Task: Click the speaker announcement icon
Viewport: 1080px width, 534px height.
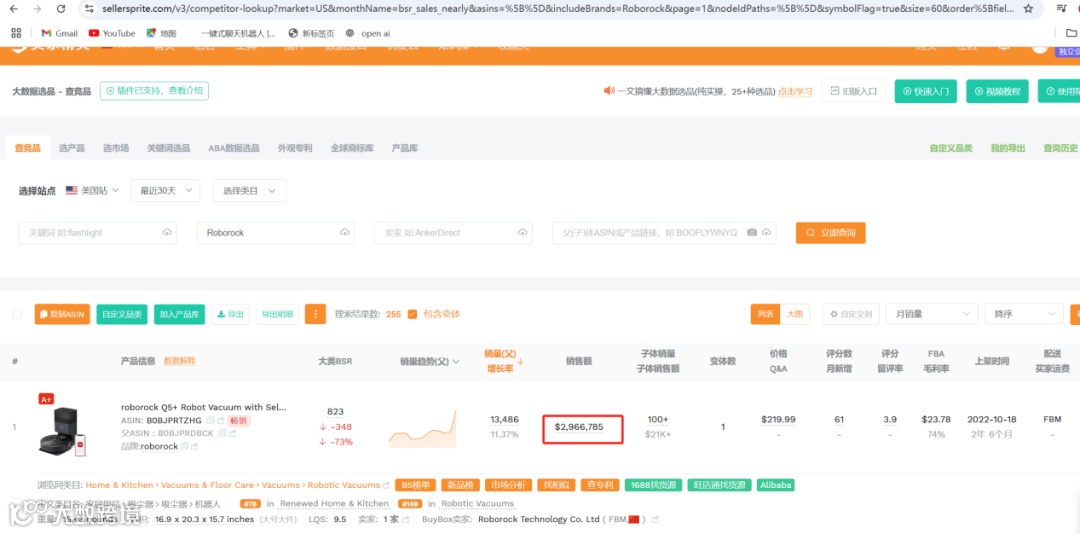Action: click(609, 90)
